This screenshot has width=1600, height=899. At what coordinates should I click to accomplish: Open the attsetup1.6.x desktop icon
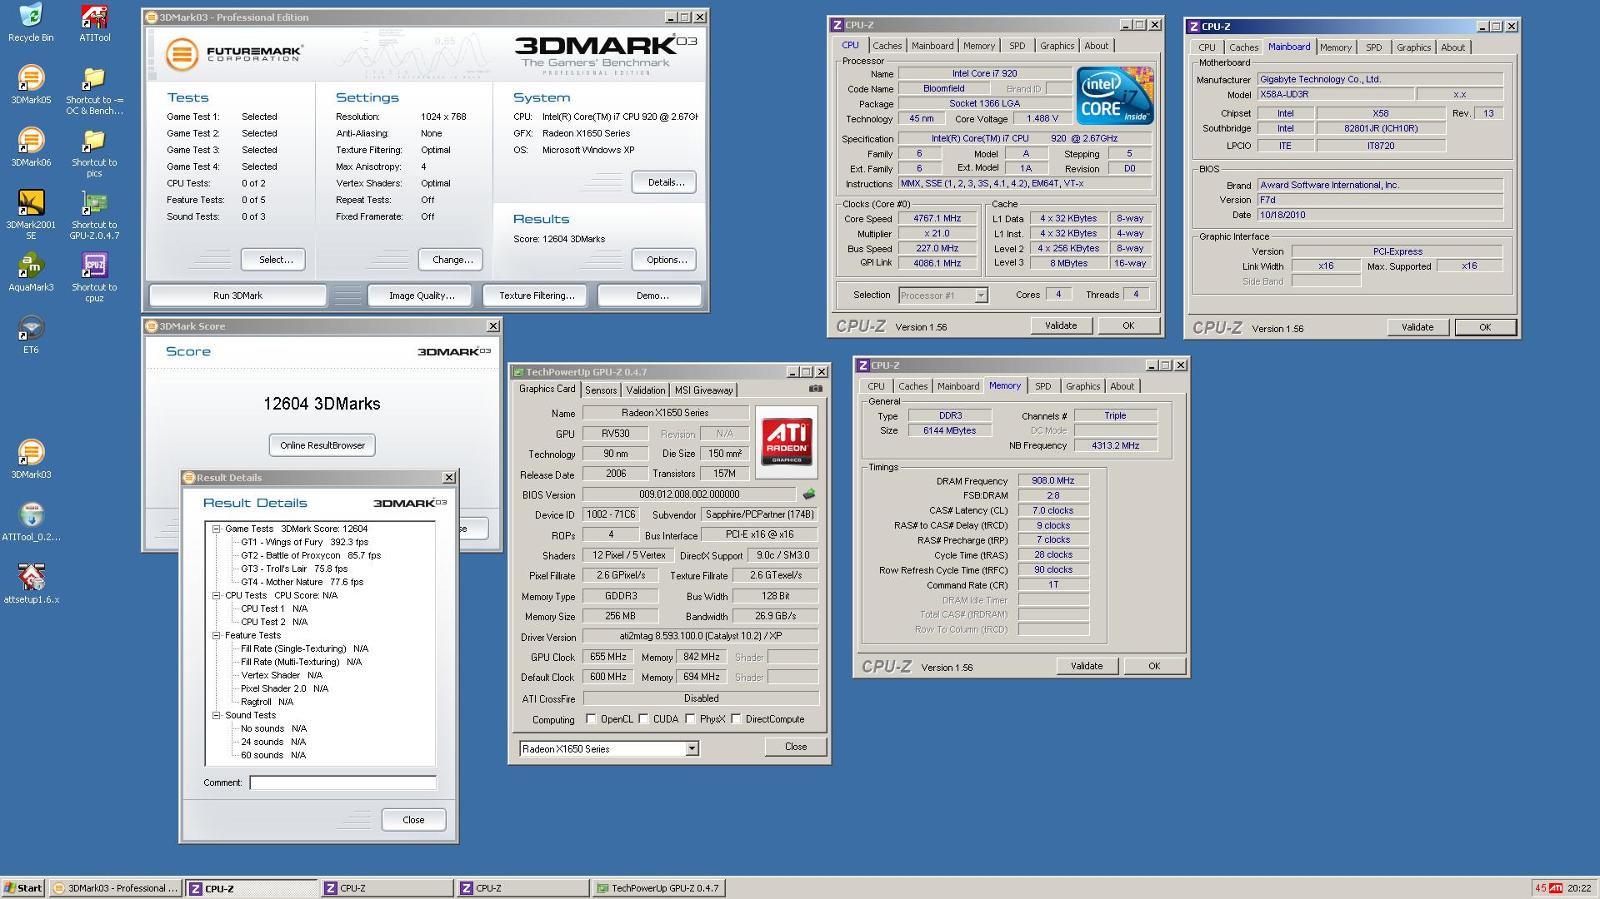pyautogui.click(x=31, y=584)
